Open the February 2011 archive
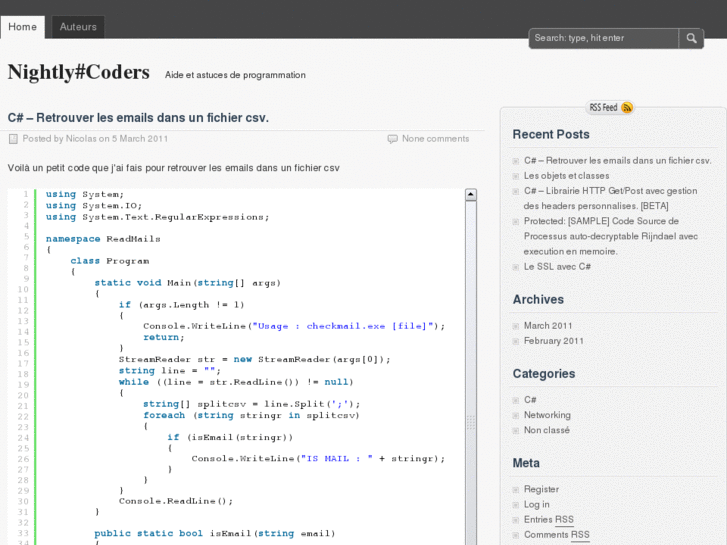 click(554, 341)
